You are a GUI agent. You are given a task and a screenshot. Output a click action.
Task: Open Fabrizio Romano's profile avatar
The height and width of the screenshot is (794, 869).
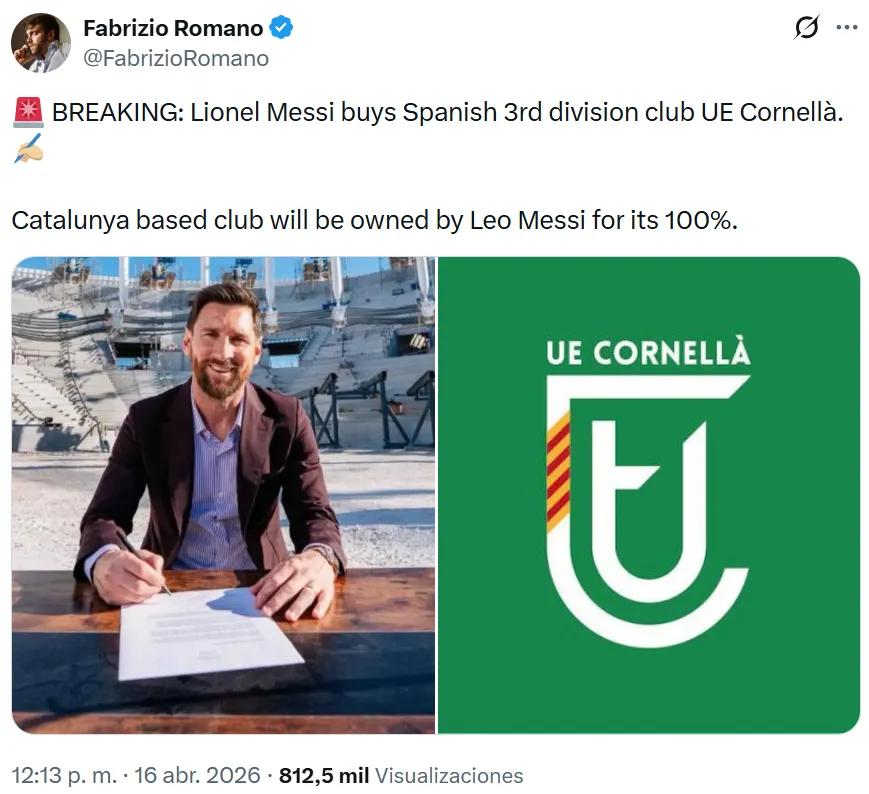coord(41,43)
